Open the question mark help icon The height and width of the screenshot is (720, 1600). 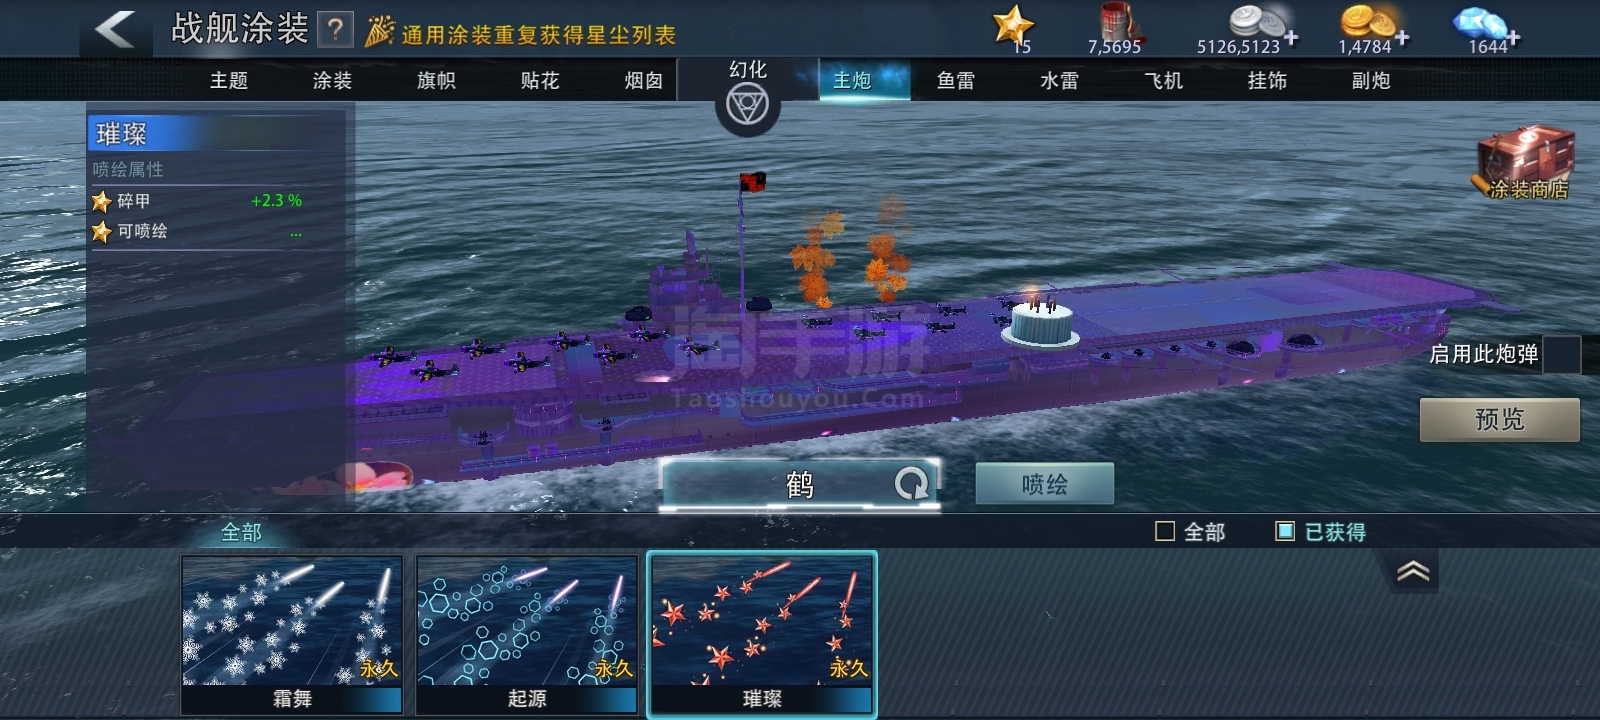336,30
